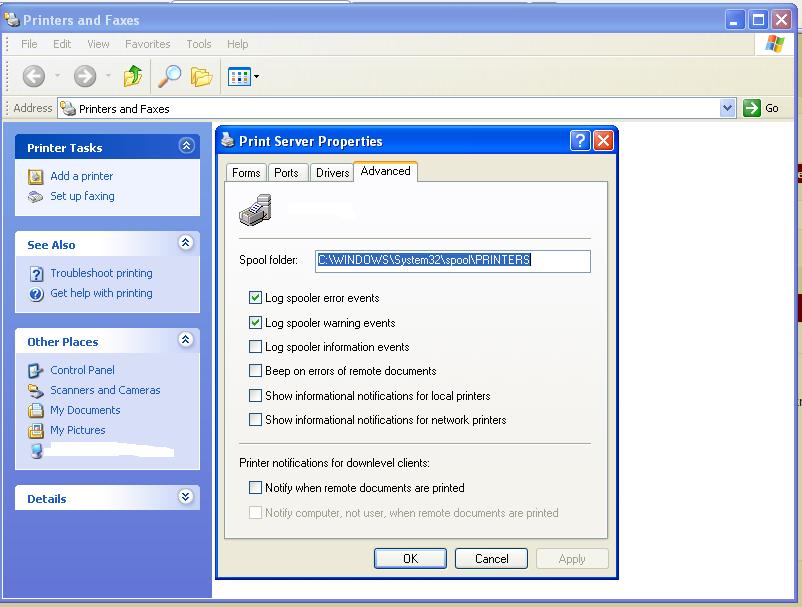Open the Edit menu

coord(62,44)
